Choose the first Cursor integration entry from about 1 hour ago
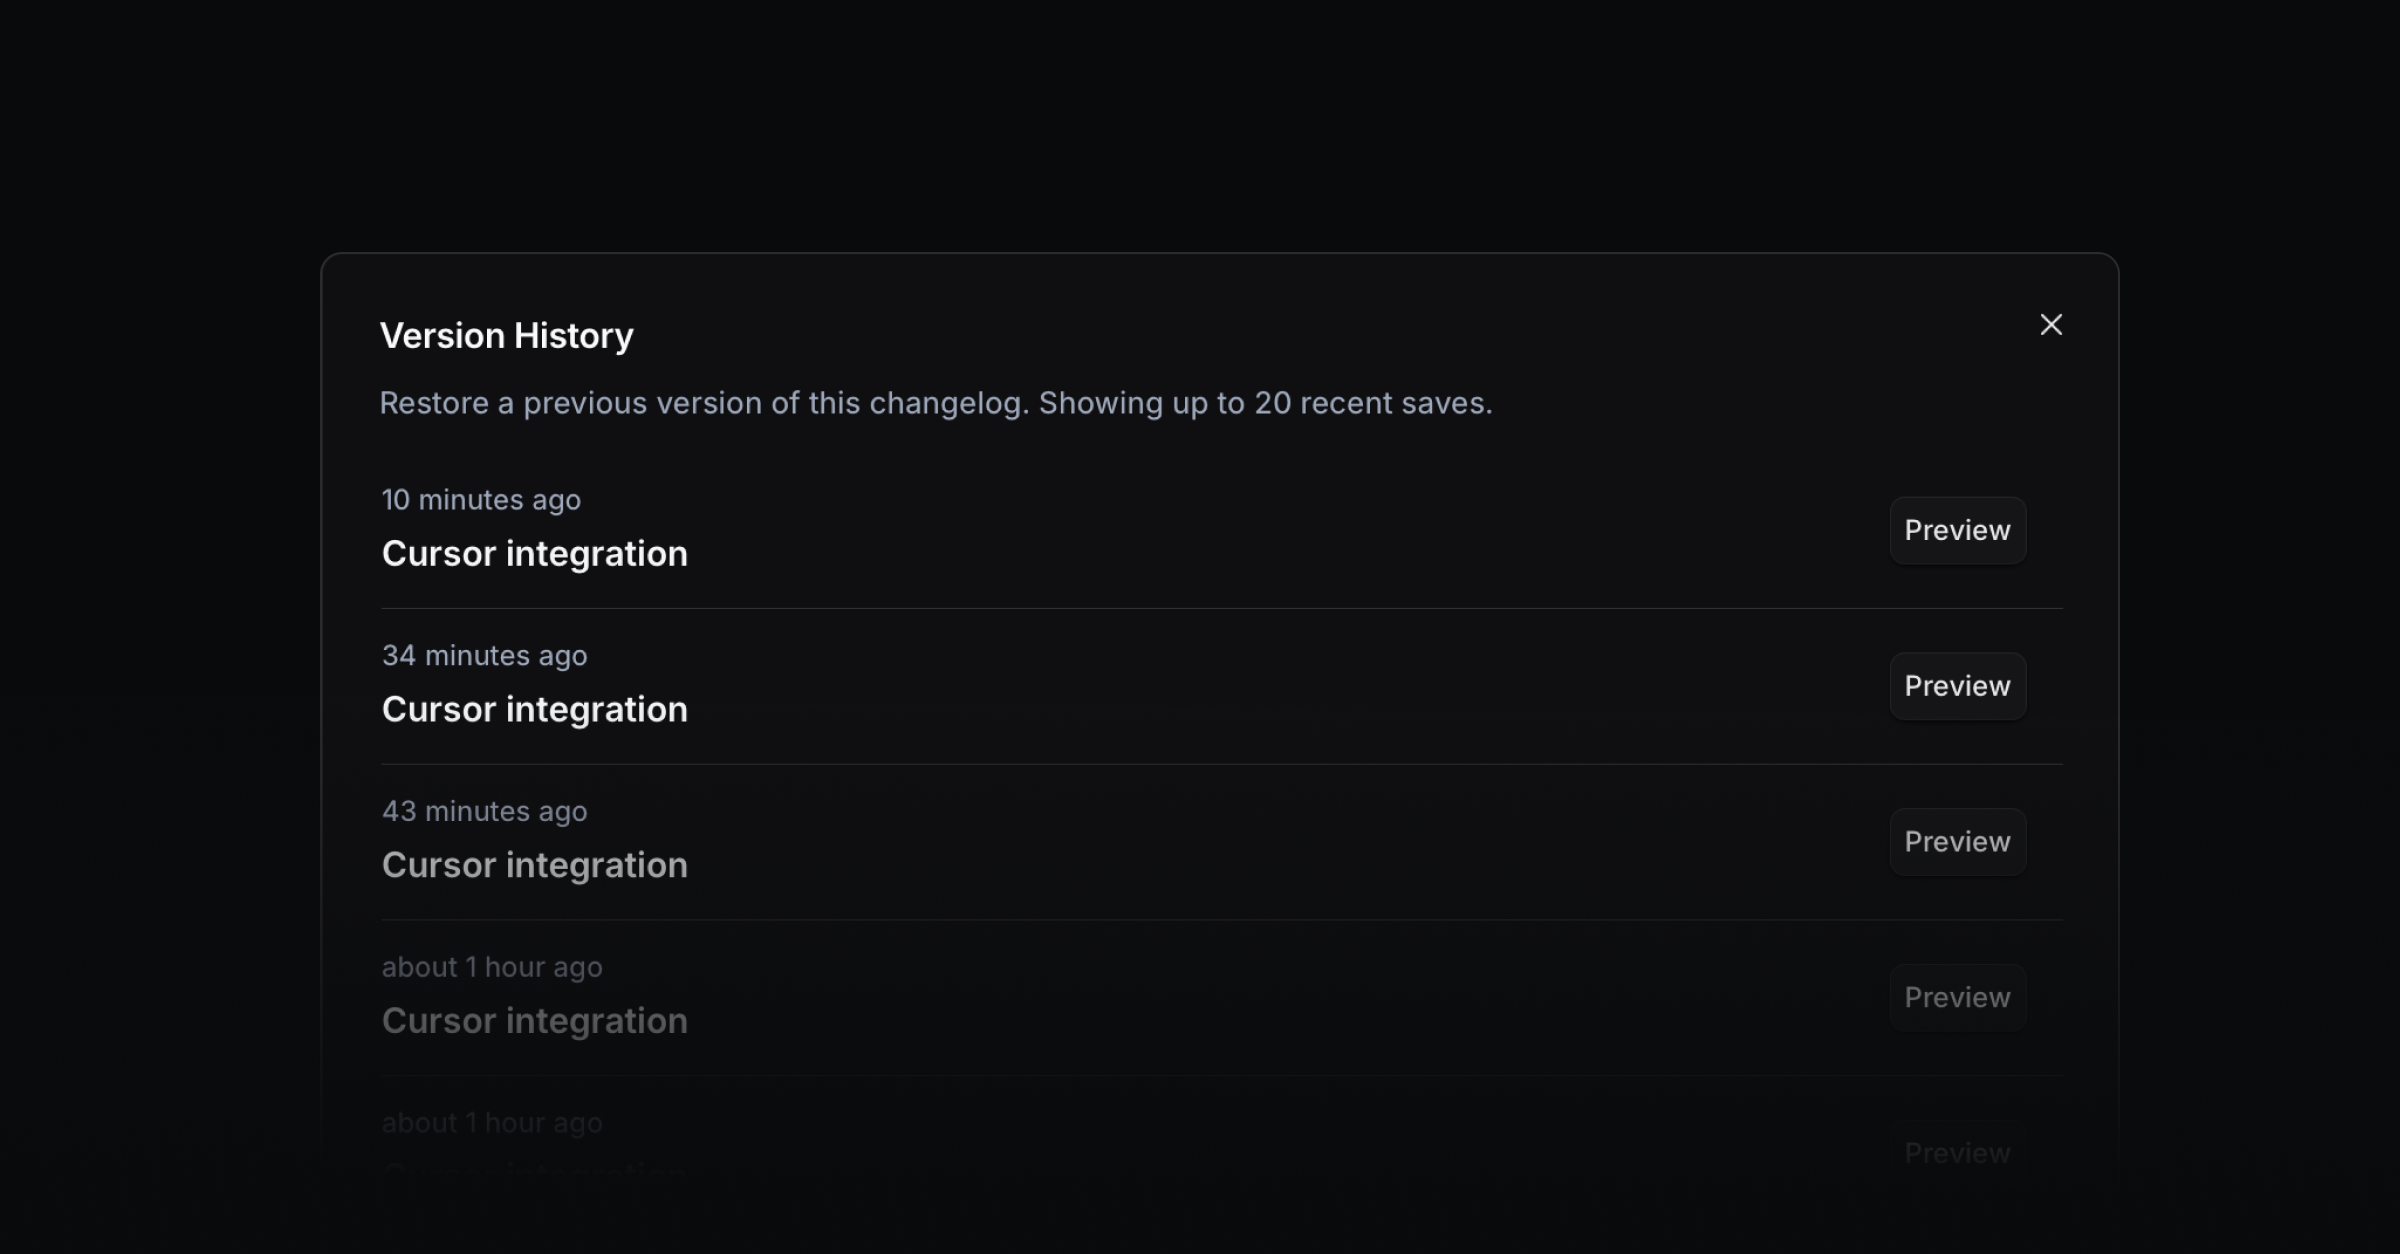 [535, 1021]
